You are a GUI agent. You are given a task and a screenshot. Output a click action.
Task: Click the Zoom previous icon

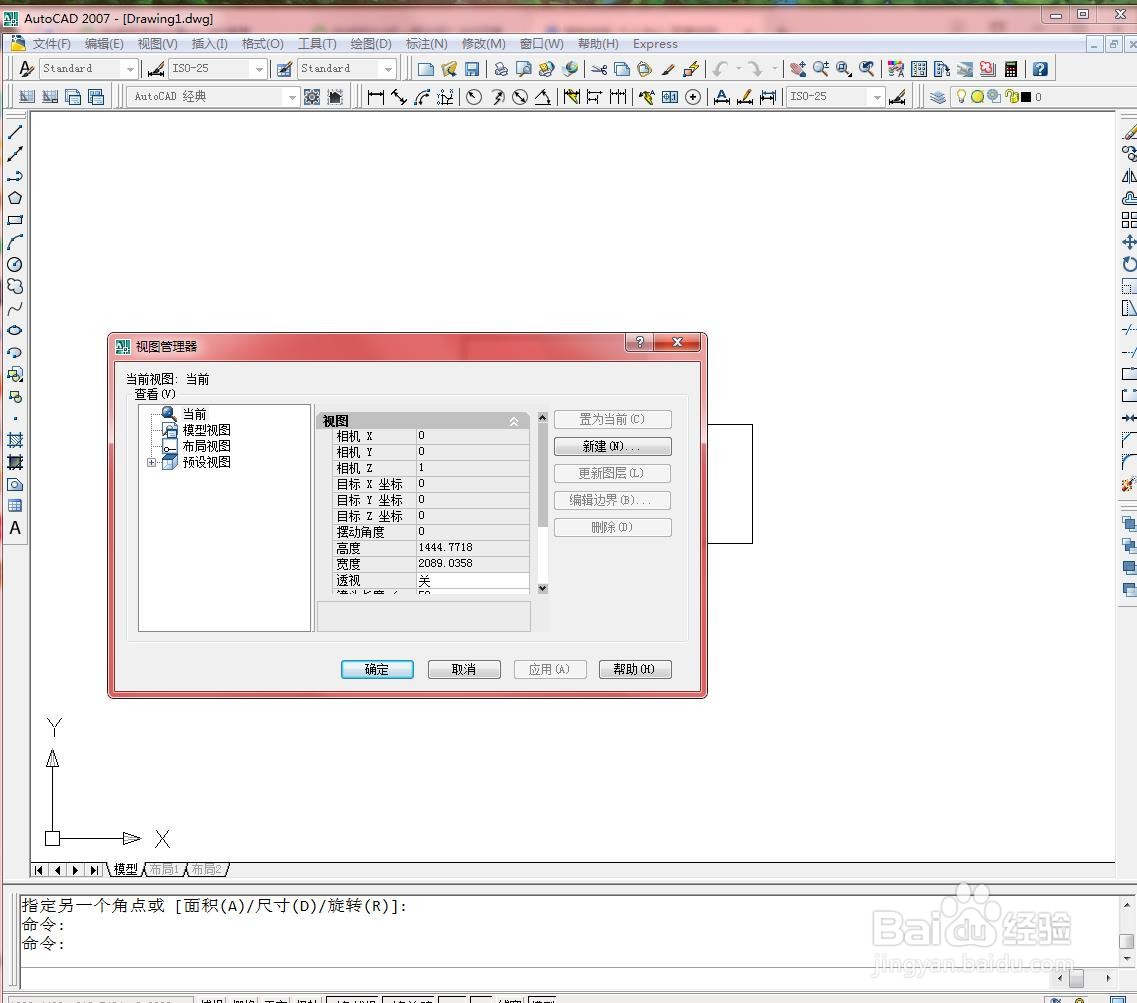click(x=867, y=69)
